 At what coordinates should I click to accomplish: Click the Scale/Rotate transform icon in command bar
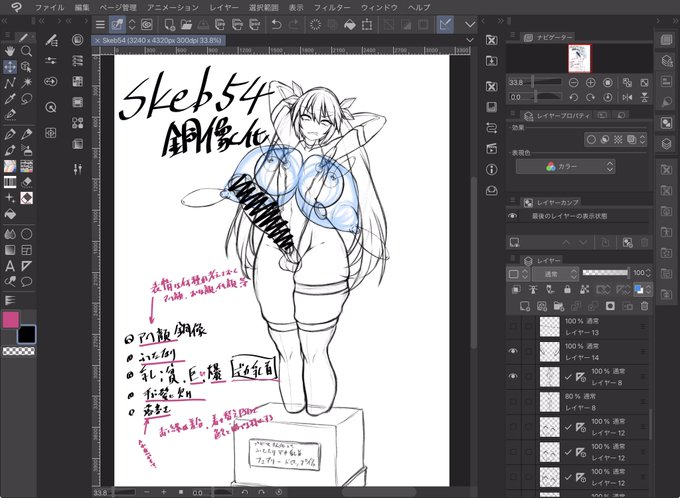pyautogui.click(x=367, y=25)
